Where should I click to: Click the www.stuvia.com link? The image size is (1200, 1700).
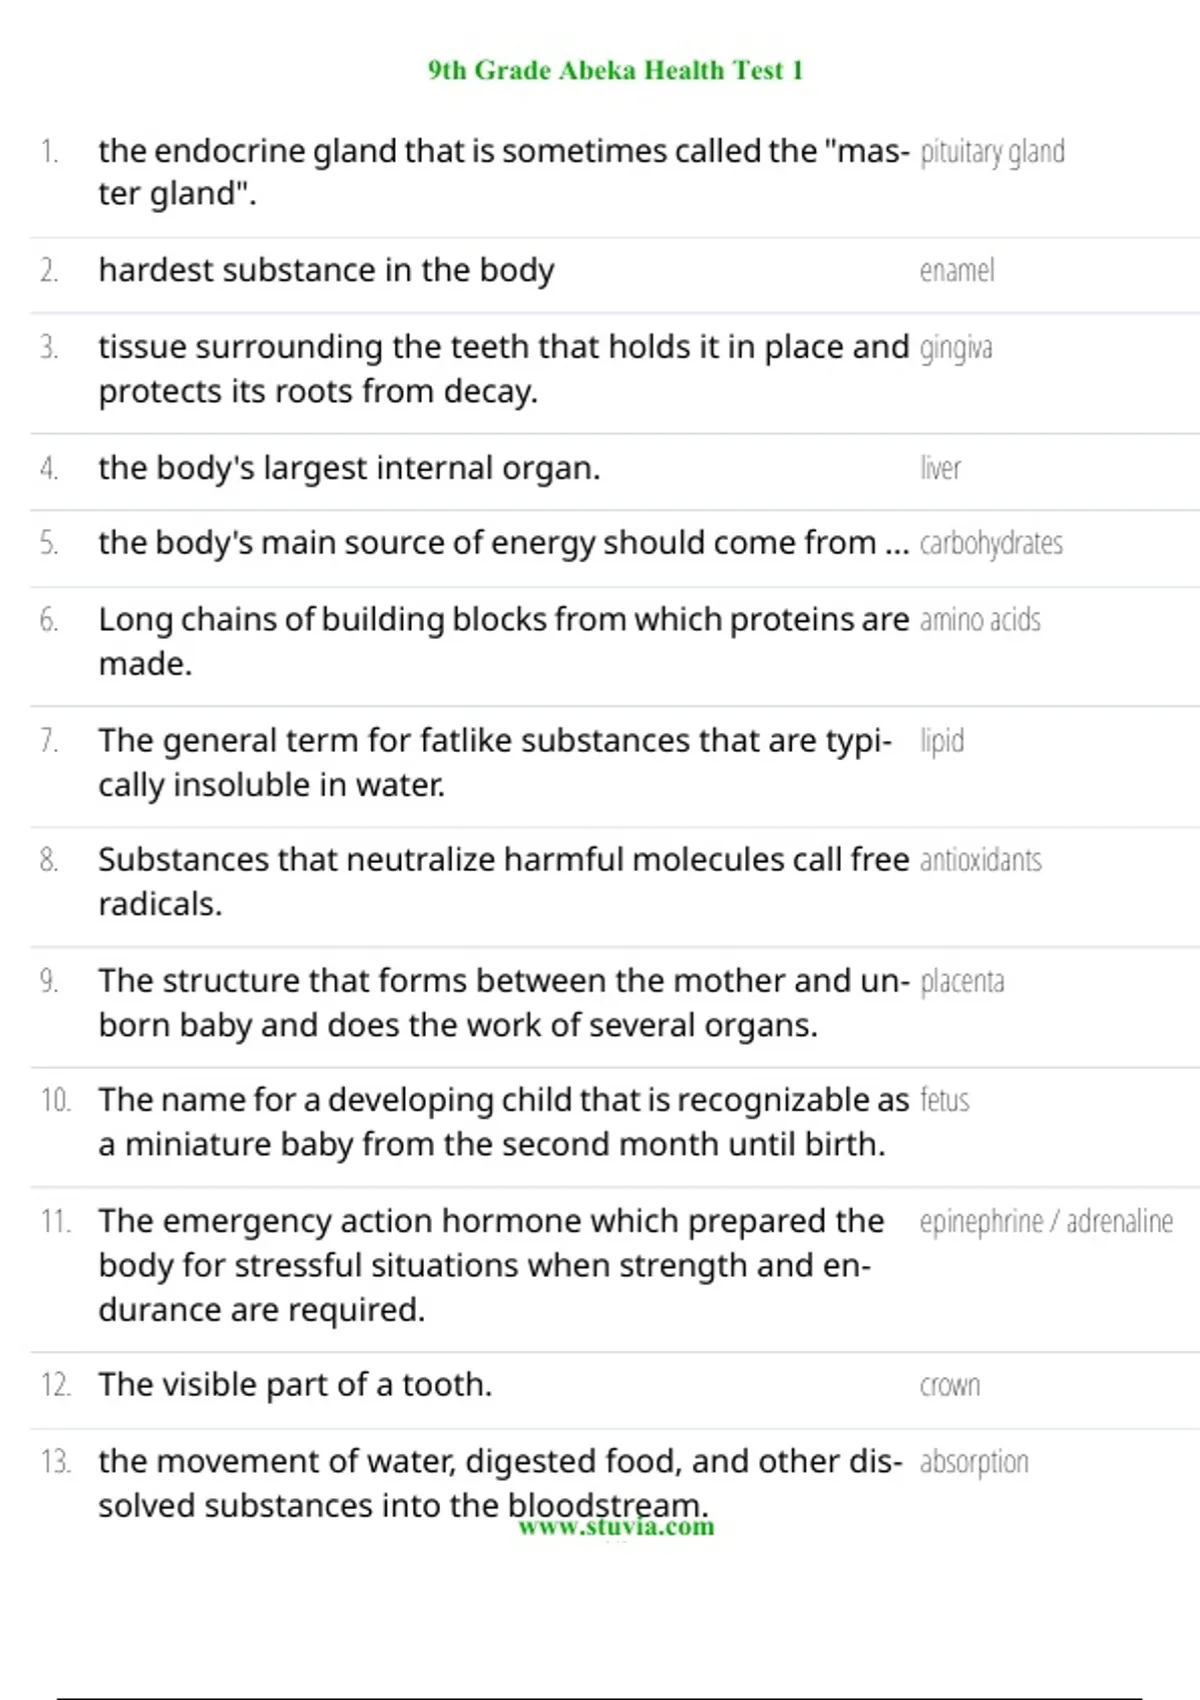point(616,1528)
